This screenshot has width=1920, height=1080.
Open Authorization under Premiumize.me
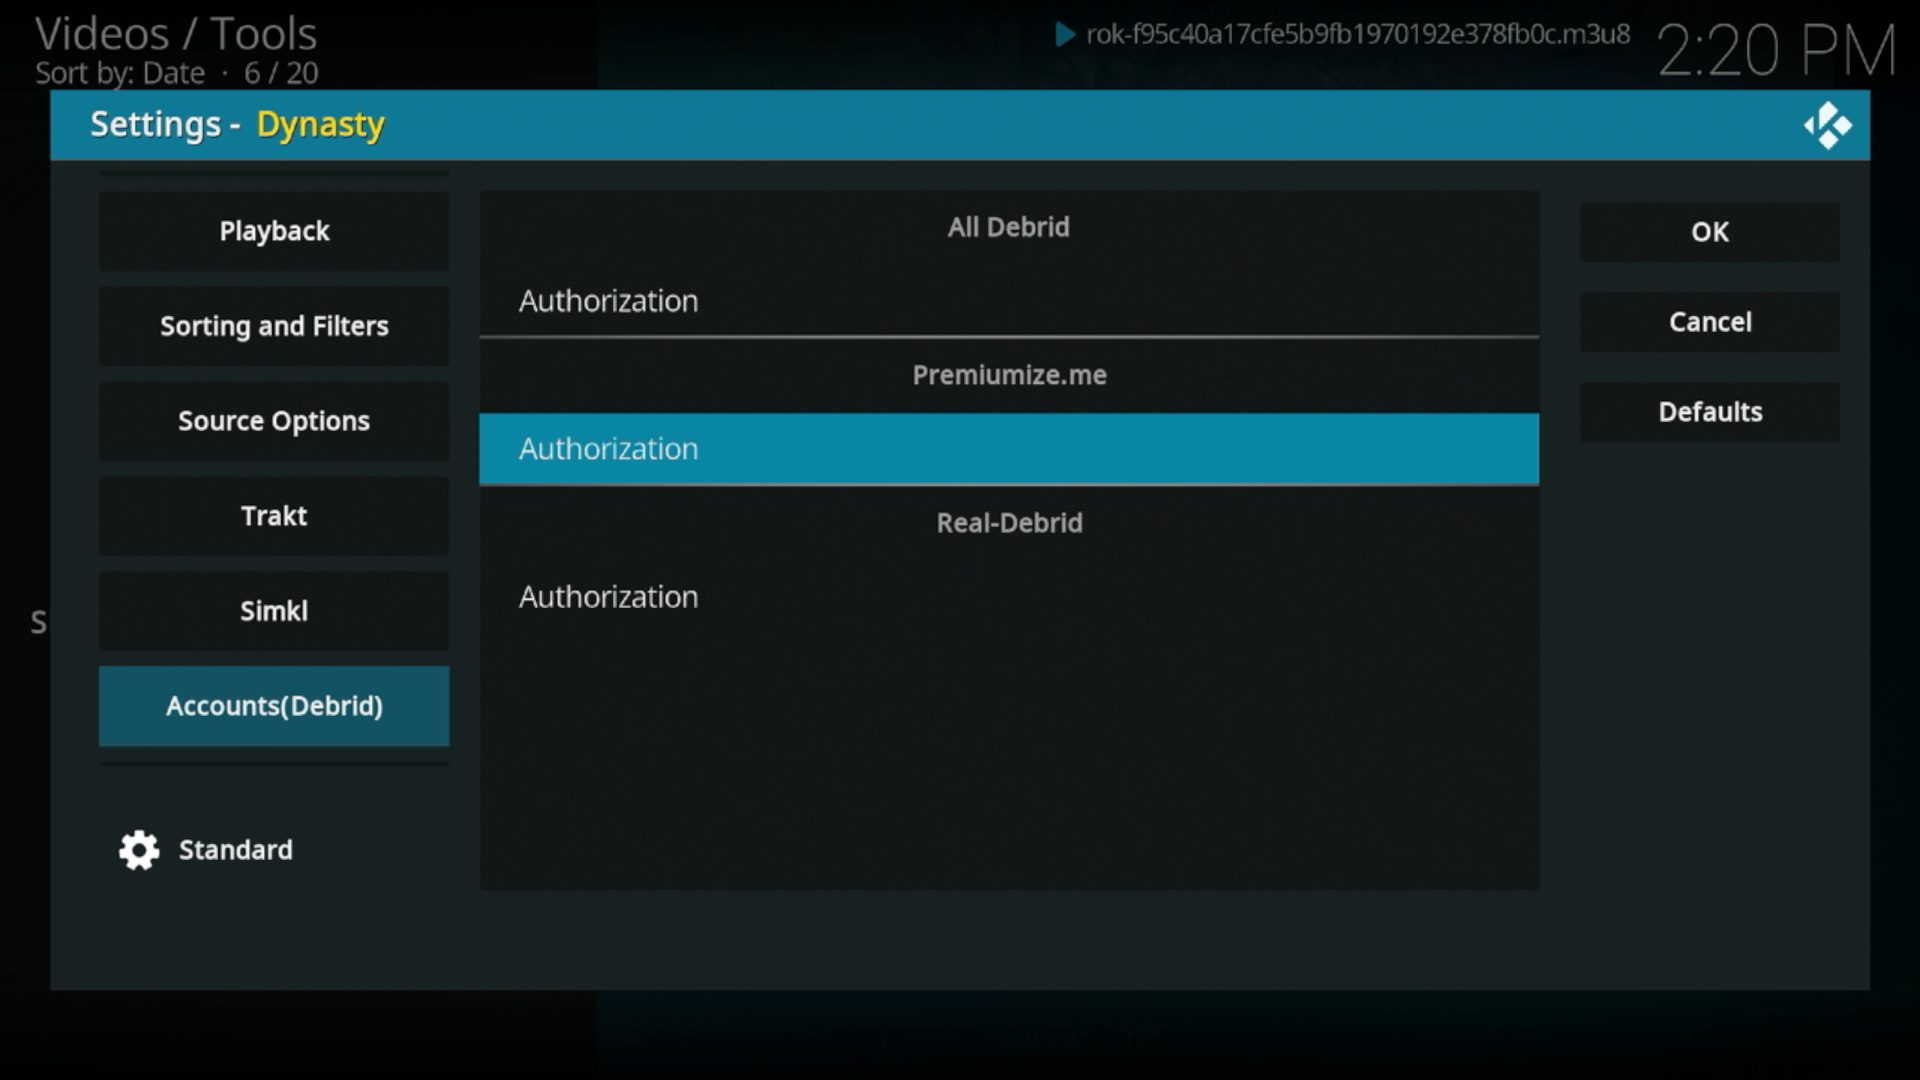click(x=1009, y=449)
